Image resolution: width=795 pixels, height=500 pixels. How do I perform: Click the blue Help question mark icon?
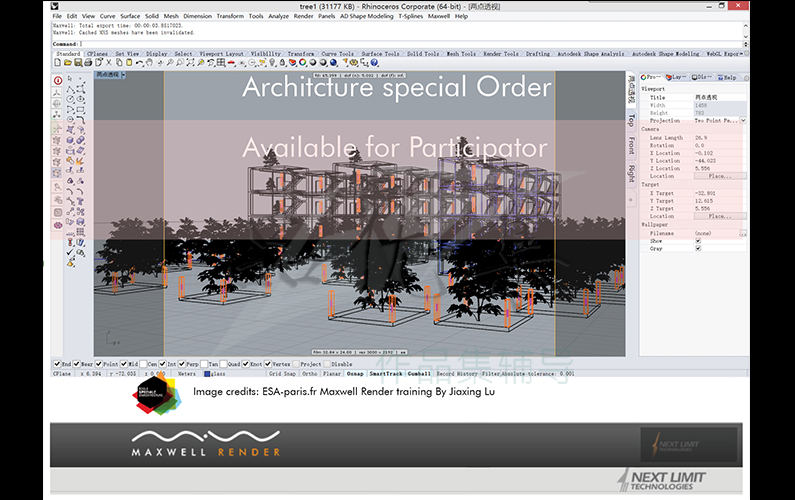(374, 62)
